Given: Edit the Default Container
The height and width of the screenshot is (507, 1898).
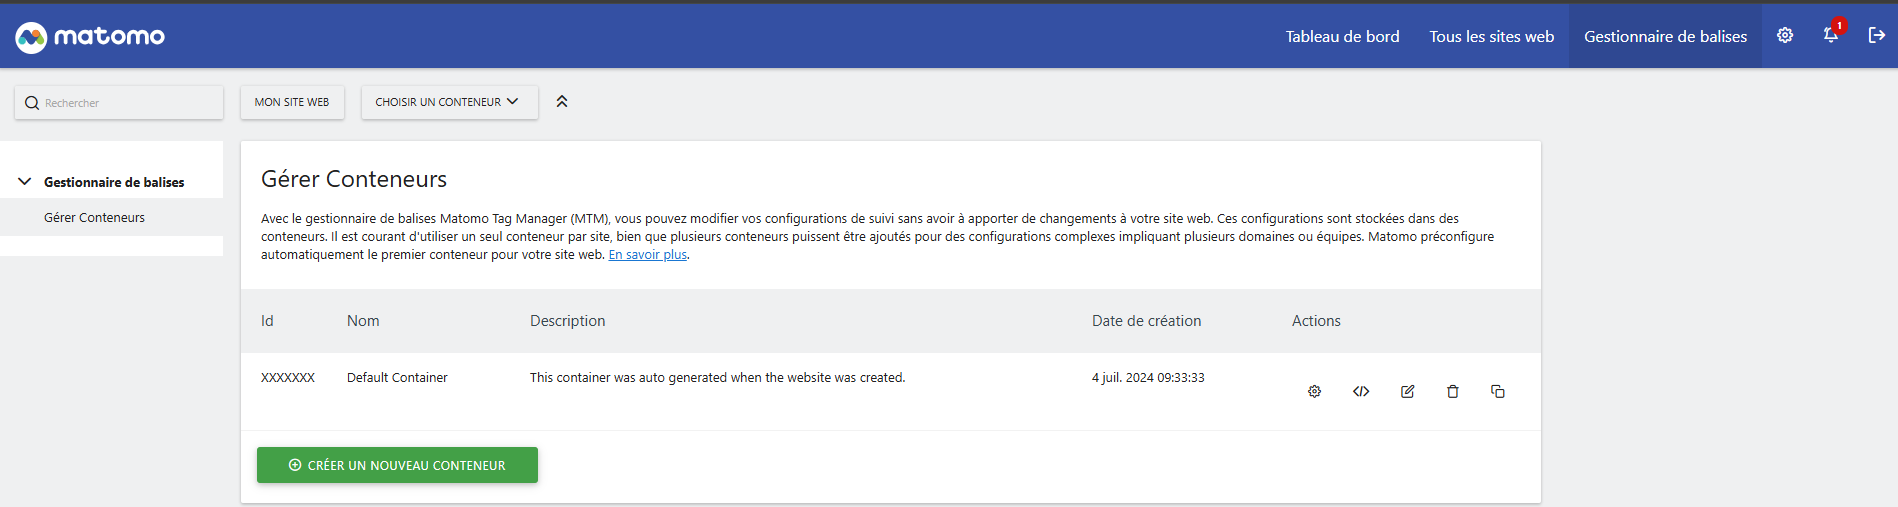Looking at the screenshot, I should point(1407,392).
